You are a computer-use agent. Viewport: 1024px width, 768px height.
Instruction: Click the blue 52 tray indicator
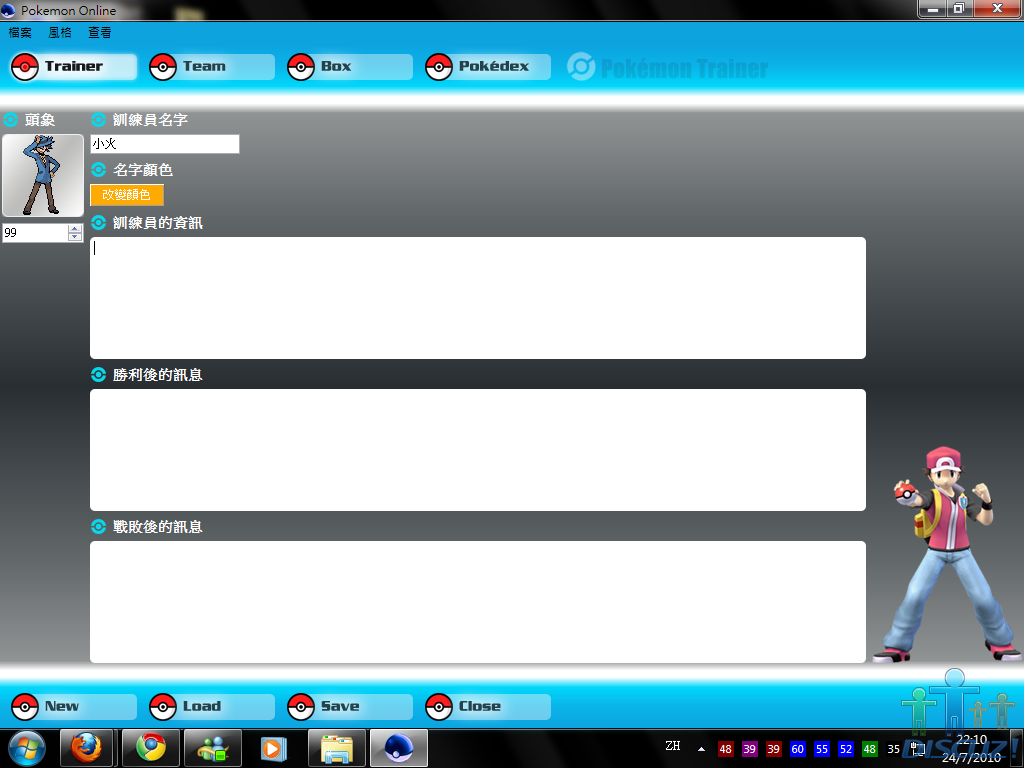[846, 749]
